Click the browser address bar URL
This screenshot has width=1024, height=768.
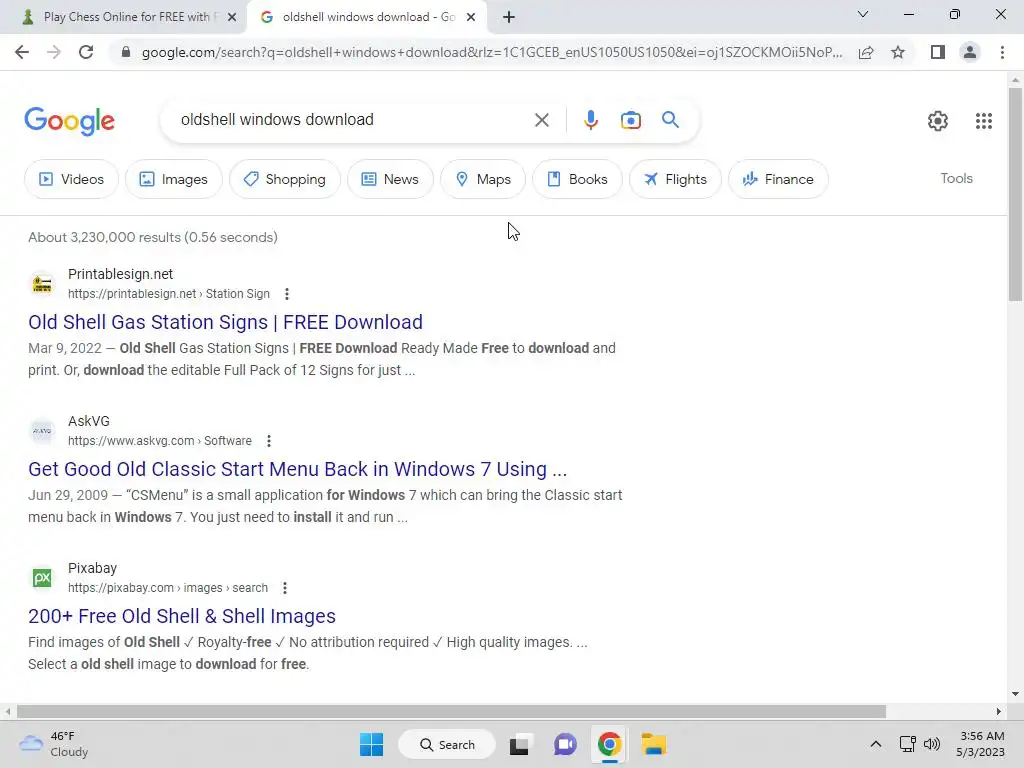[x=491, y=52]
